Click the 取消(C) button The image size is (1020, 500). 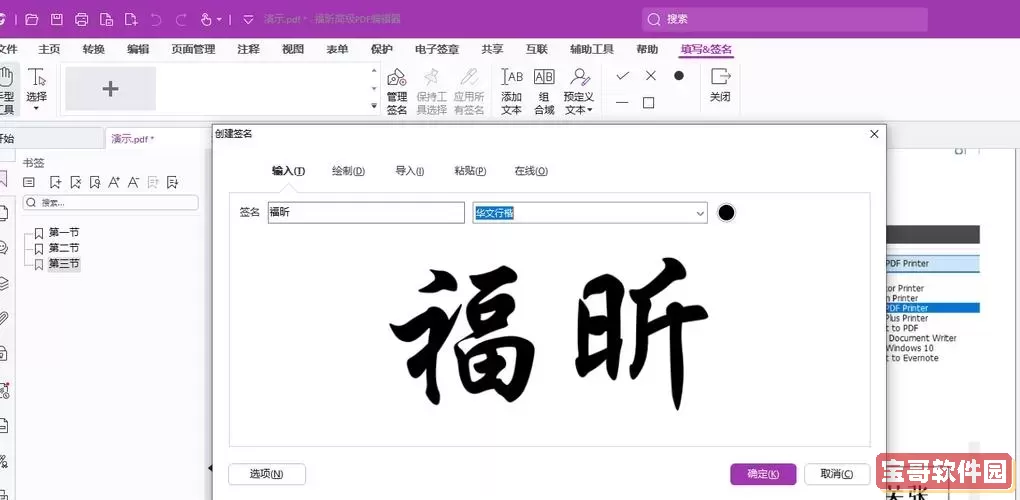[837, 474]
